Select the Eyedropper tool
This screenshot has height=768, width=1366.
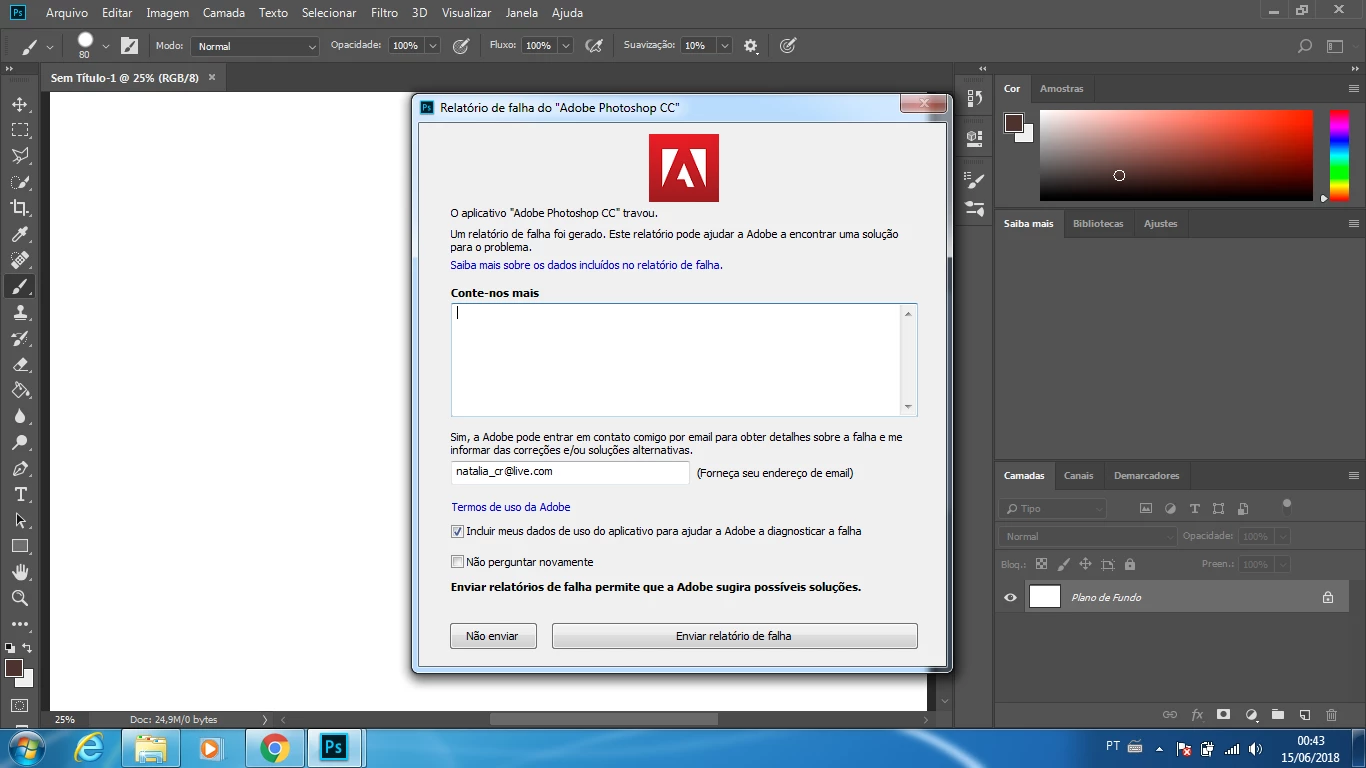(19, 234)
